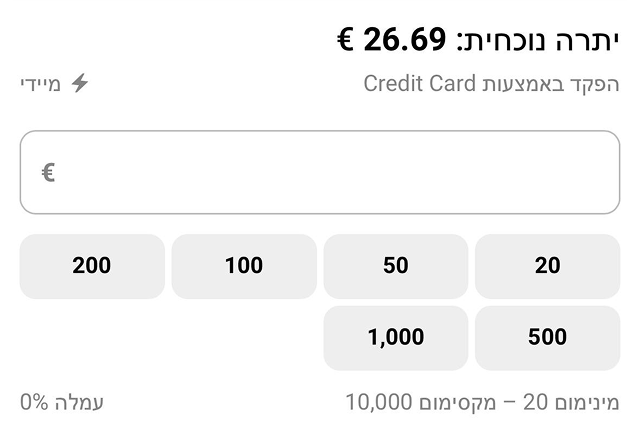The height and width of the screenshot is (432, 640).
Task: Click the מיידי instant label
Action: click(40, 83)
